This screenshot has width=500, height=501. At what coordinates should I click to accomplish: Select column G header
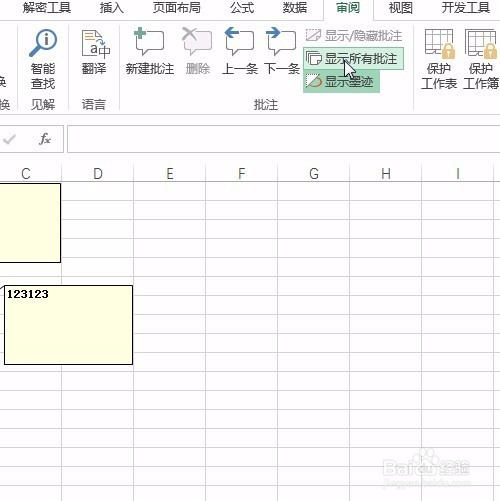(314, 173)
